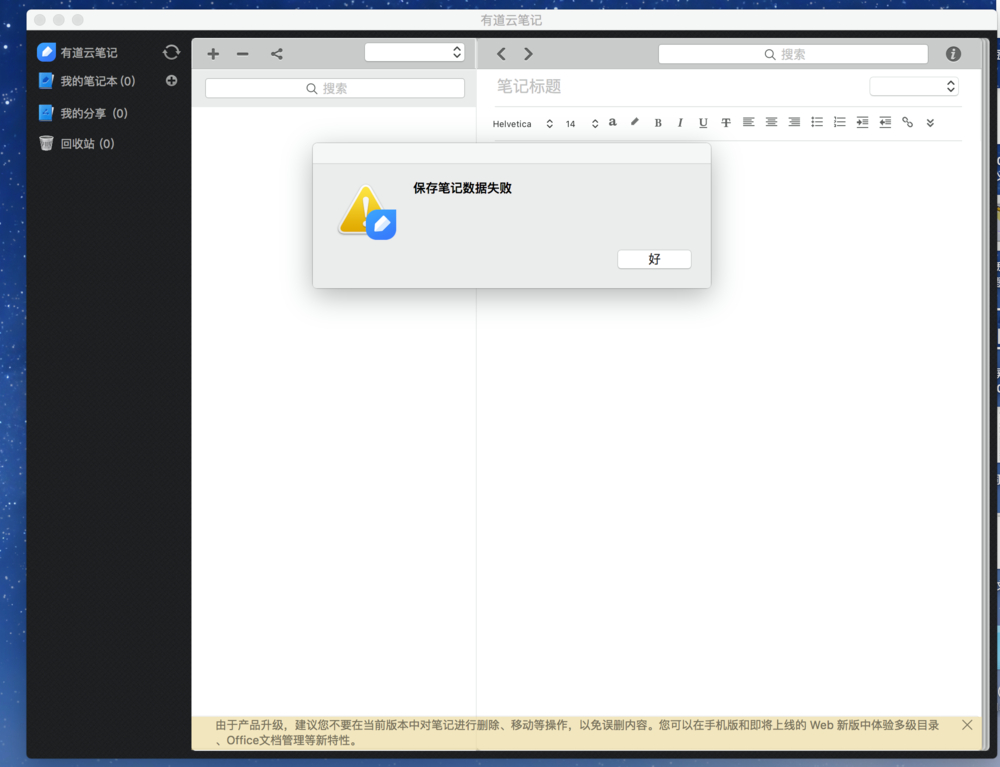This screenshot has height=767, width=1000.
Task: Add a notebook with the plus beside 我的笔记本
Action: 172,81
